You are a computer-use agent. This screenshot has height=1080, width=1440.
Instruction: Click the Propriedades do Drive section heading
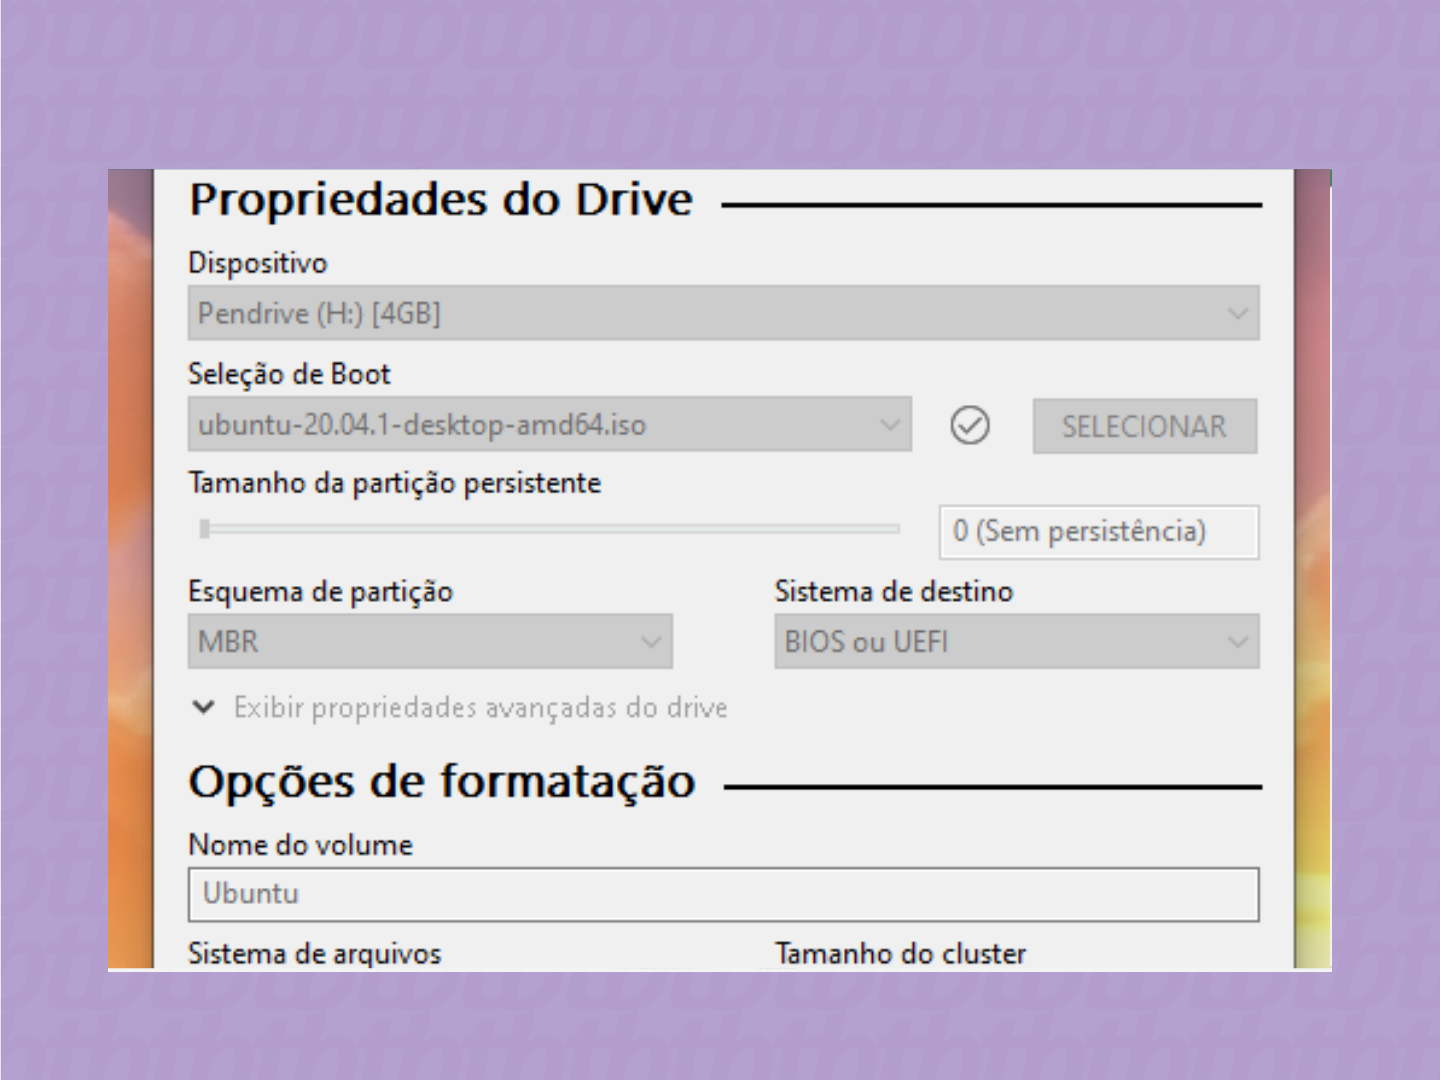click(441, 199)
